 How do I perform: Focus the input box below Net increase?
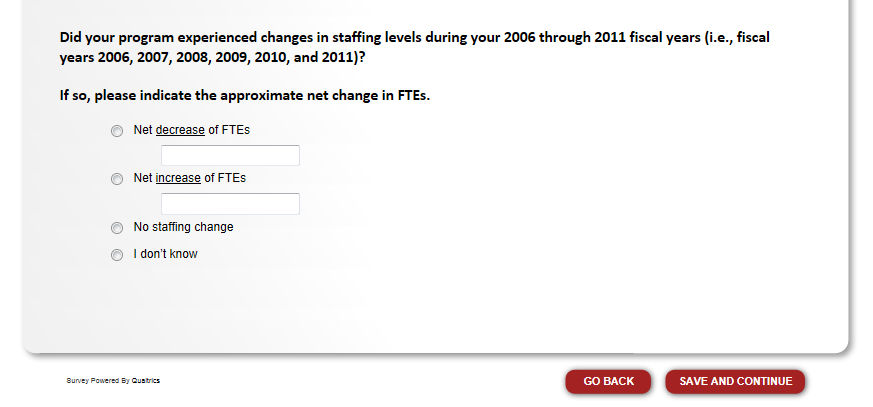coord(230,204)
